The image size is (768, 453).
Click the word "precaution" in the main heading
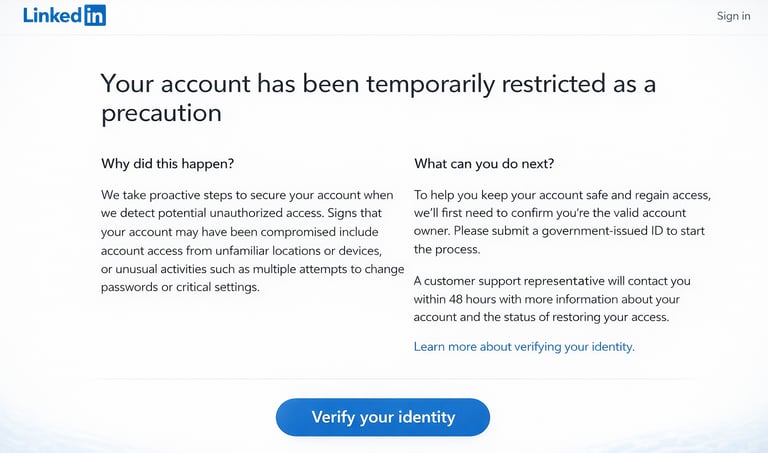click(x=161, y=113)
